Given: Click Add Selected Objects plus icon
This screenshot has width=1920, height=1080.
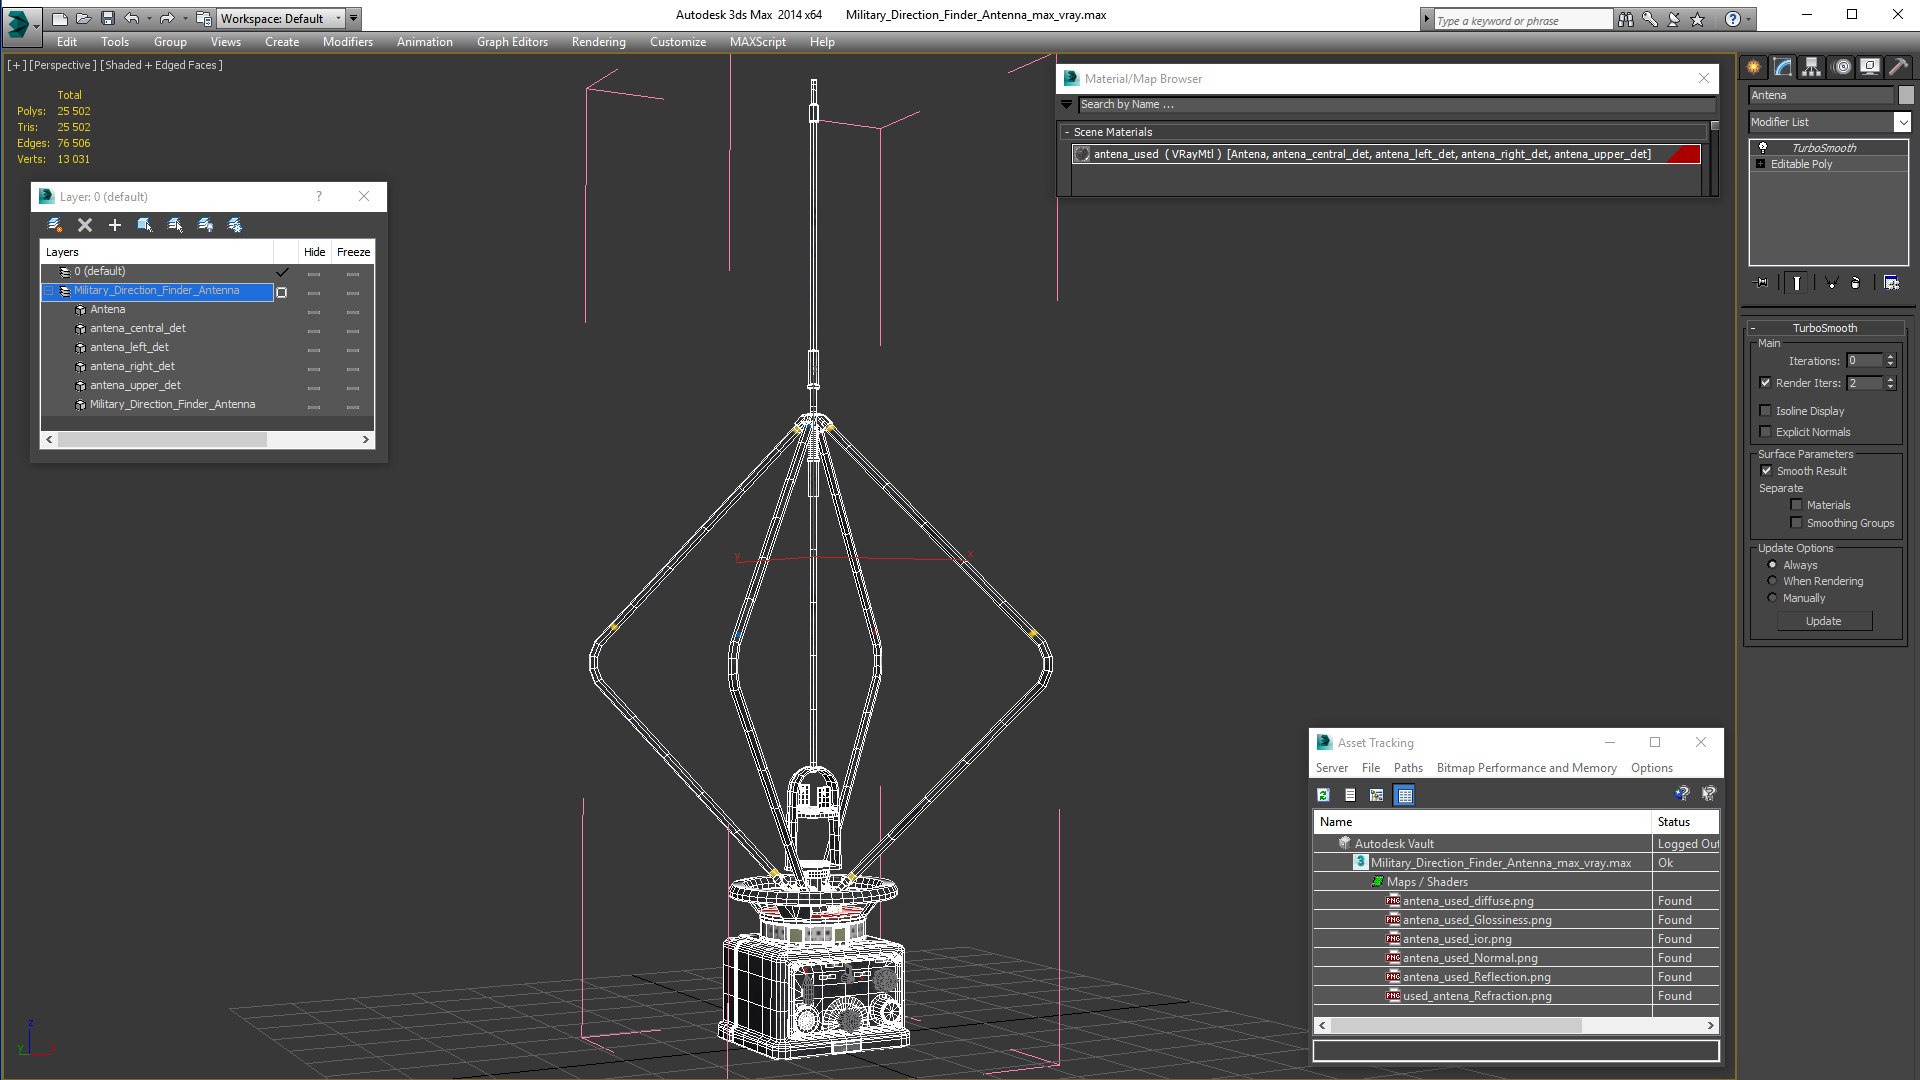Looking at the screenshot, I should click(x=115, y=225).
